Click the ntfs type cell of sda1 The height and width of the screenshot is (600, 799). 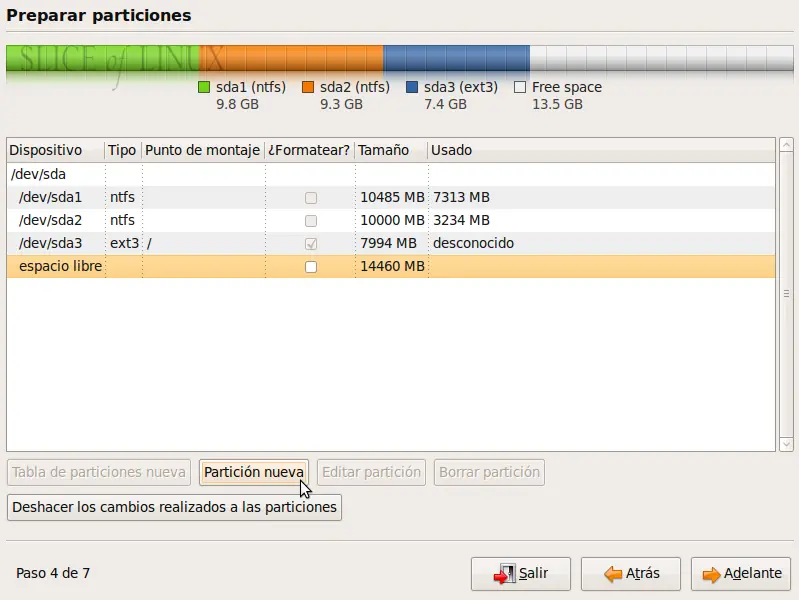point(122,197)
